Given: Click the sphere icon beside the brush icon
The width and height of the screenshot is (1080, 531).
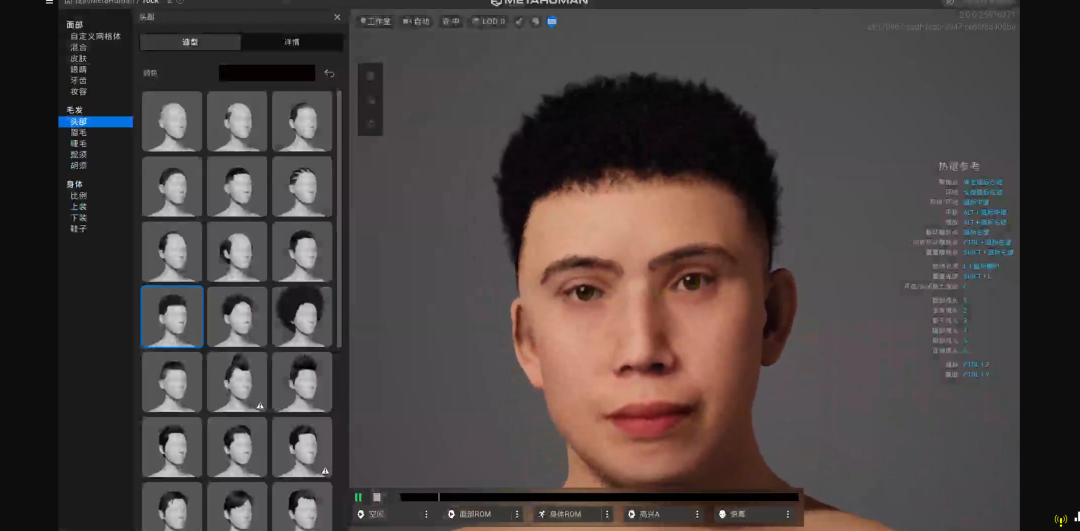Looking at the screenshot, I should [x=535, y=21].
